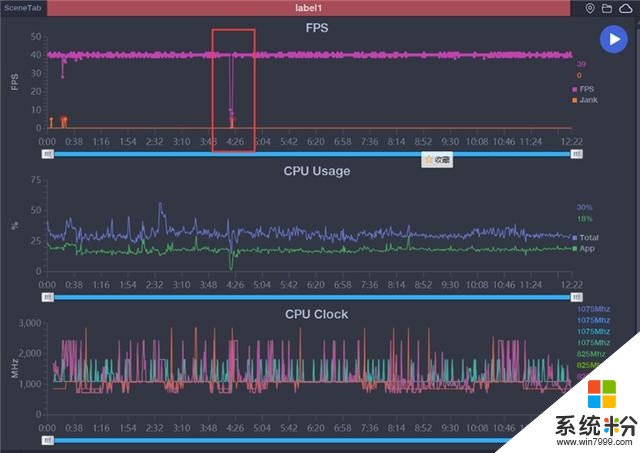Click CPU Clock bottom left slider handle
640x453 pixels.
pos(46,439)
